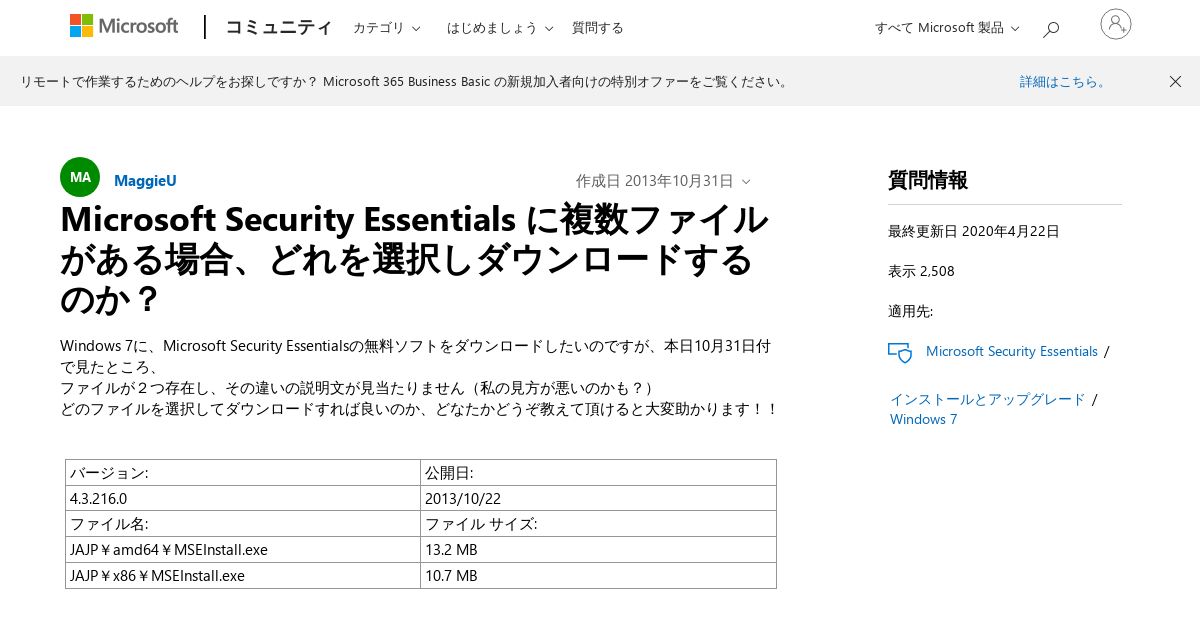Open the すべて Microsoft 製品 dropdown
Screen dimensions: 1200x630
pos(947,28)
